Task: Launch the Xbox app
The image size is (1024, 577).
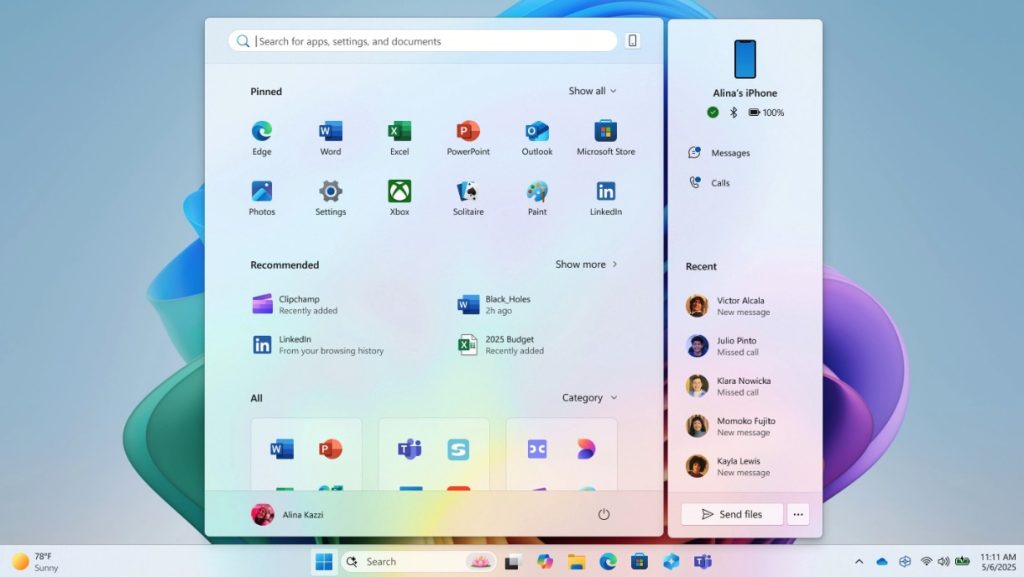Action: tap(399, 198)
